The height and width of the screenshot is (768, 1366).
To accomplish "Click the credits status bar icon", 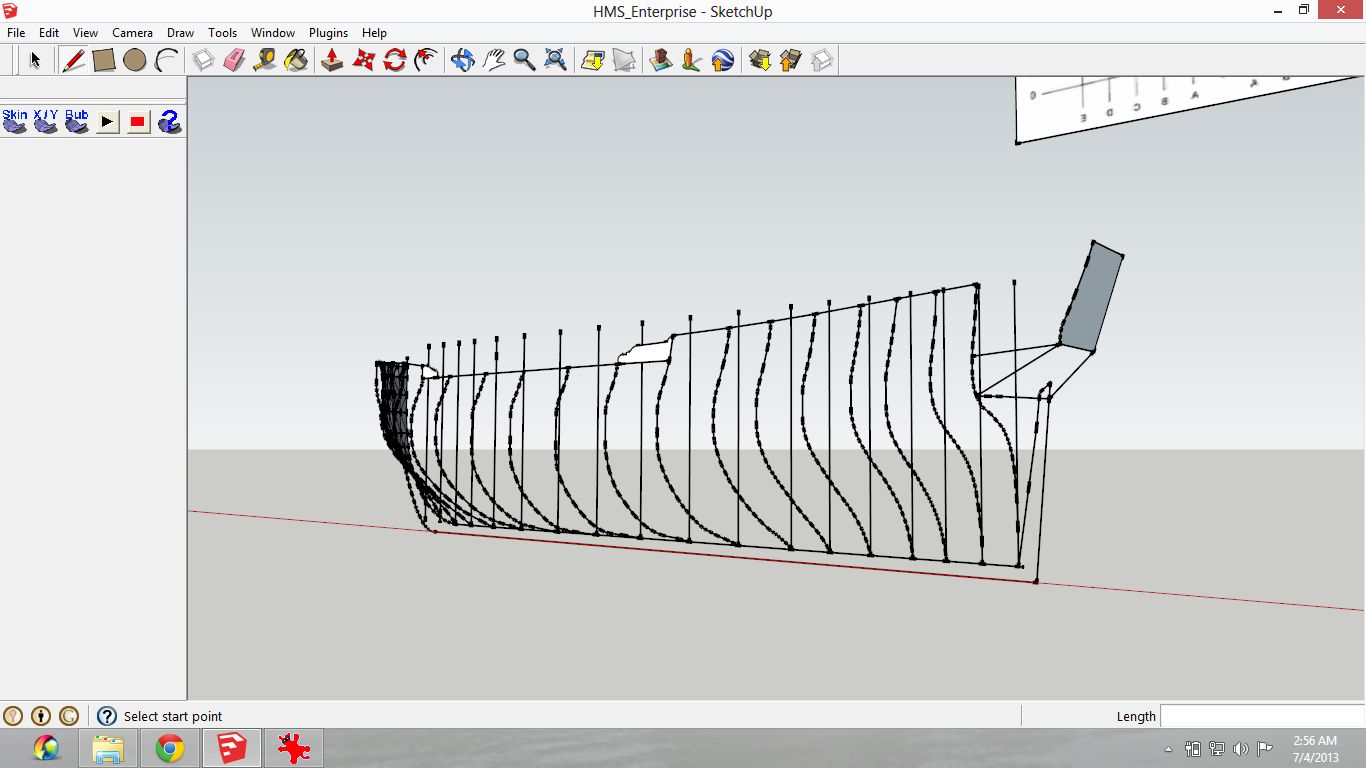I will click(41, 716).
